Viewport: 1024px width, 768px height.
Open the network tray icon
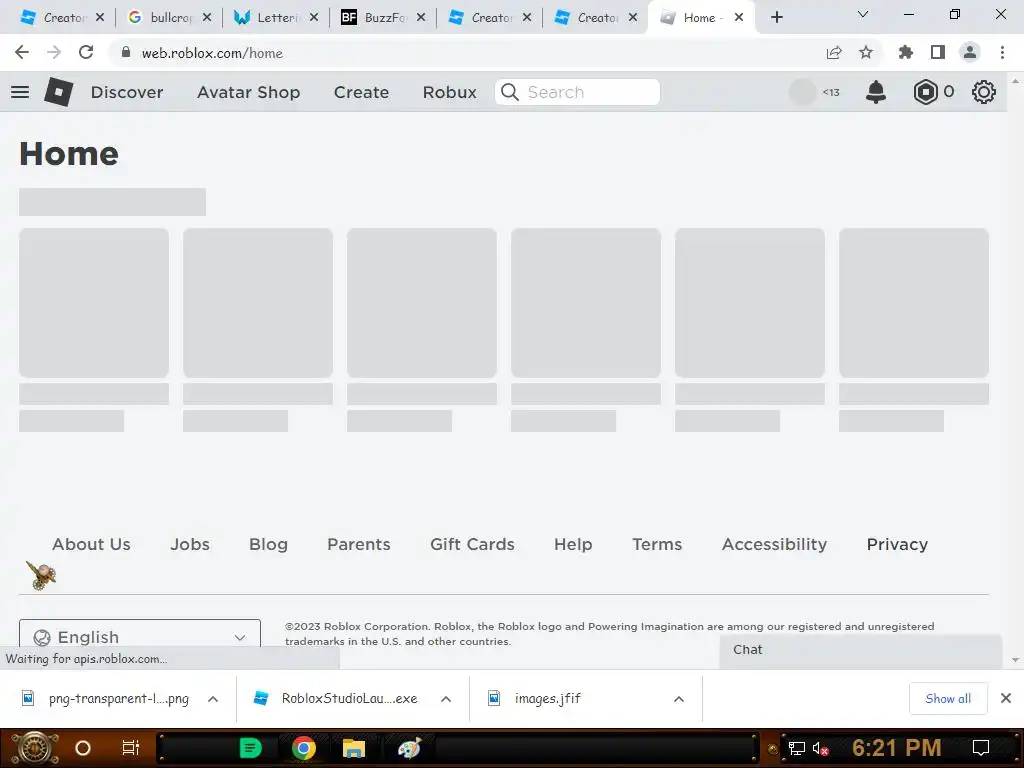click(x=797, y=748)
